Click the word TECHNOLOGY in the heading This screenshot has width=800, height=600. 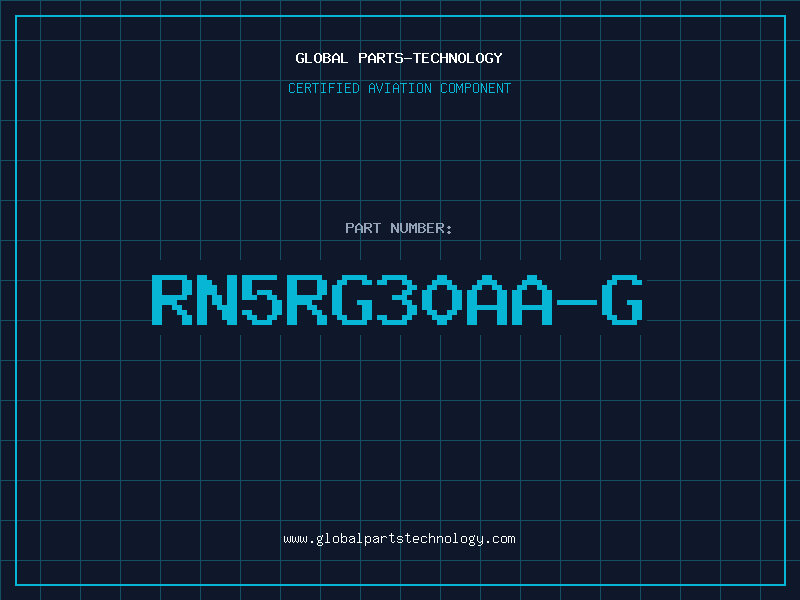tap(458, 58)
